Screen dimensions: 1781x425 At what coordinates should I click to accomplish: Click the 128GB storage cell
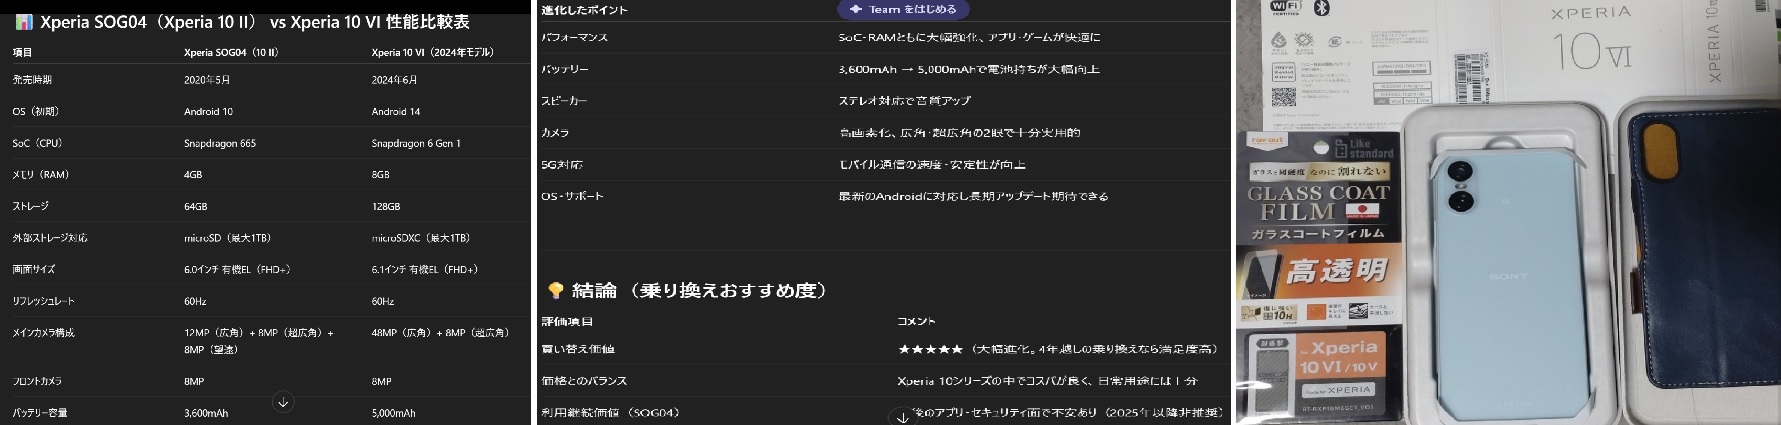[x=386, y=207]
